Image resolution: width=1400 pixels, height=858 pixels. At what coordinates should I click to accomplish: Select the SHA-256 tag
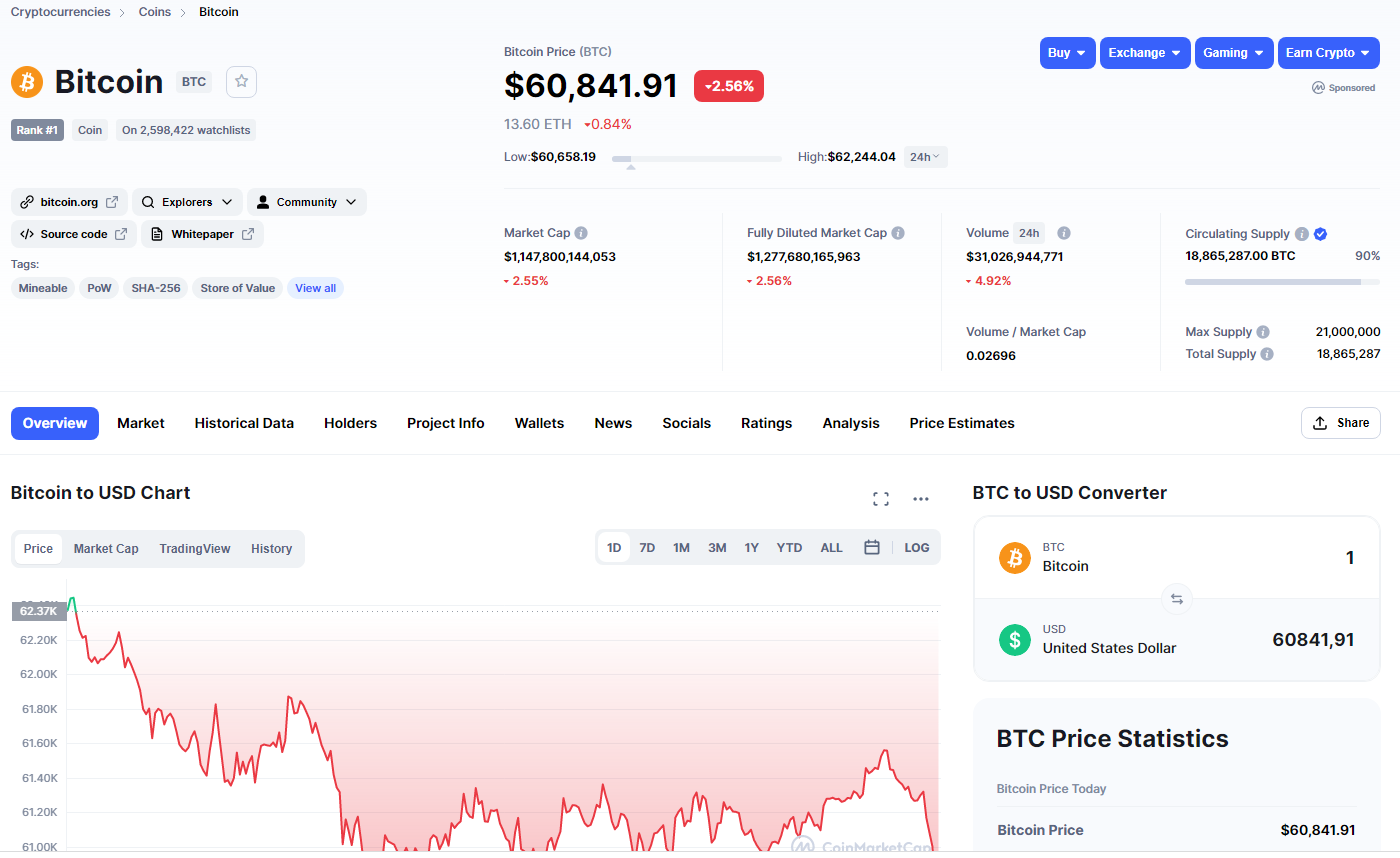[156, 288]
